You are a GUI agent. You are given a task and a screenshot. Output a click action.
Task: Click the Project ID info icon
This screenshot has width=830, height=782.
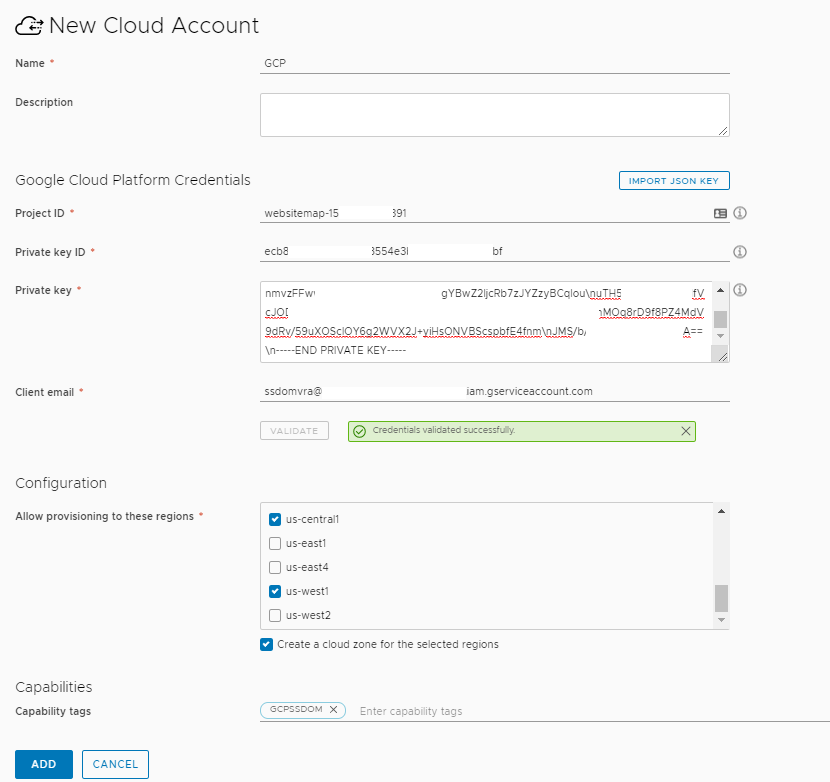(739, 213)
